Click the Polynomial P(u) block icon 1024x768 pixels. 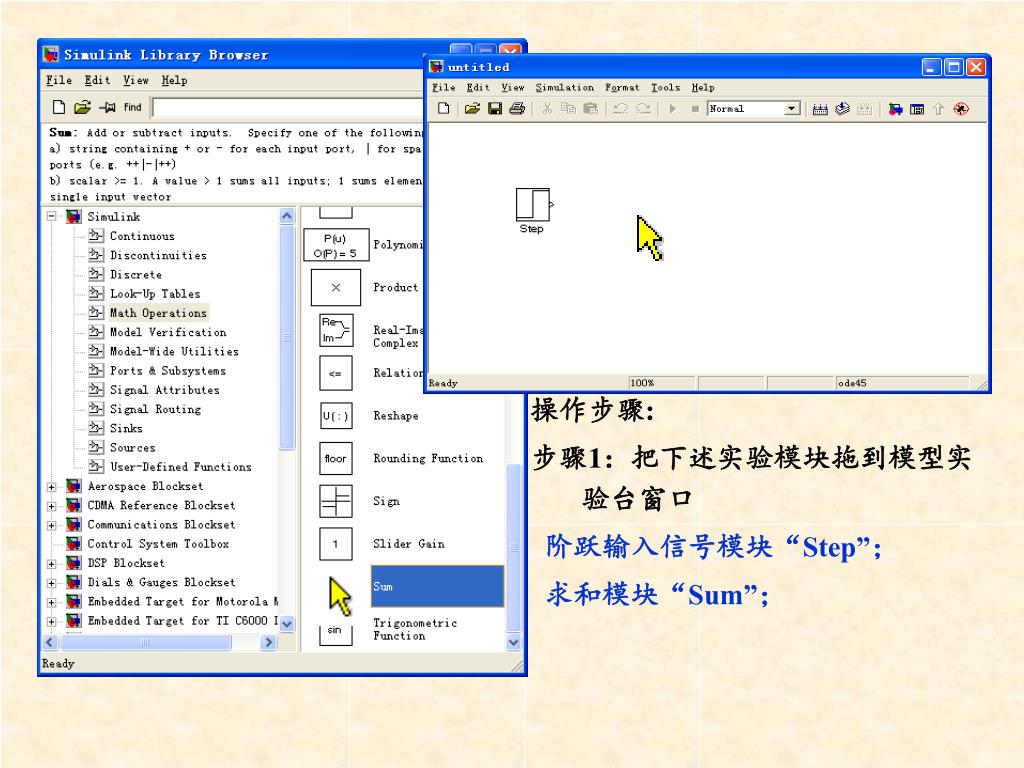click(336, 245)
